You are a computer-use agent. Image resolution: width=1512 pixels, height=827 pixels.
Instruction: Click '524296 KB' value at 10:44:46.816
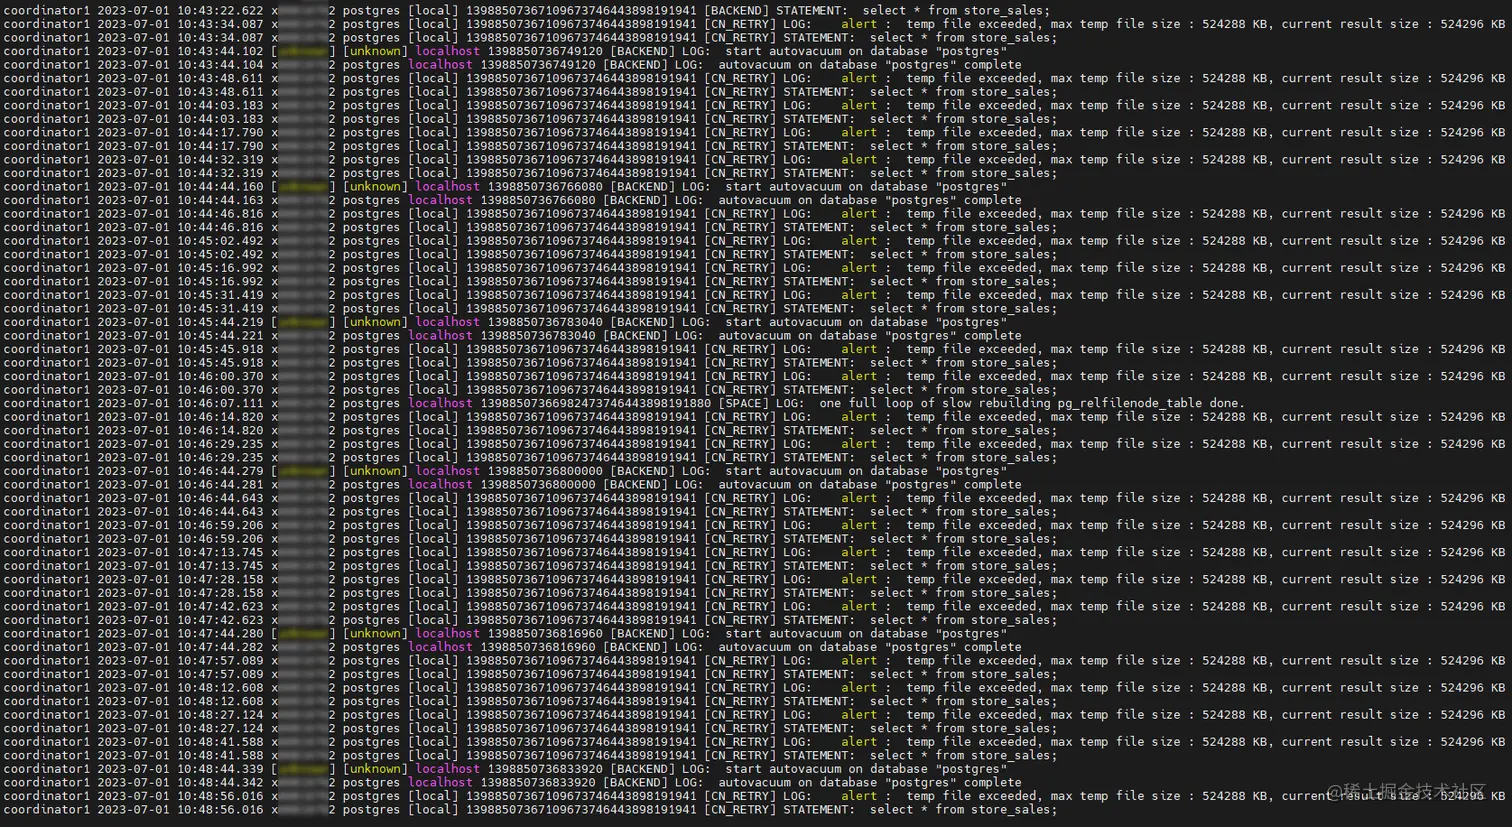click(1473, 214)
